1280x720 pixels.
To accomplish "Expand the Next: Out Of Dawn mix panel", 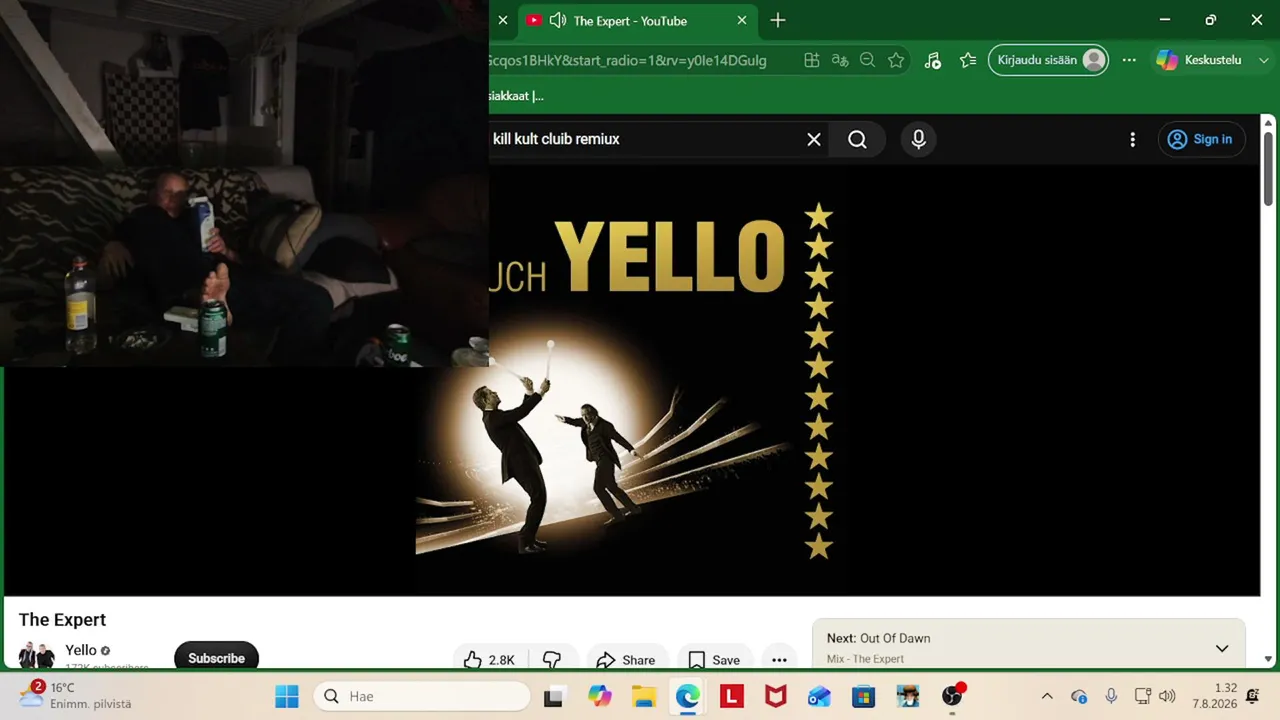I will coord(1222,648).
